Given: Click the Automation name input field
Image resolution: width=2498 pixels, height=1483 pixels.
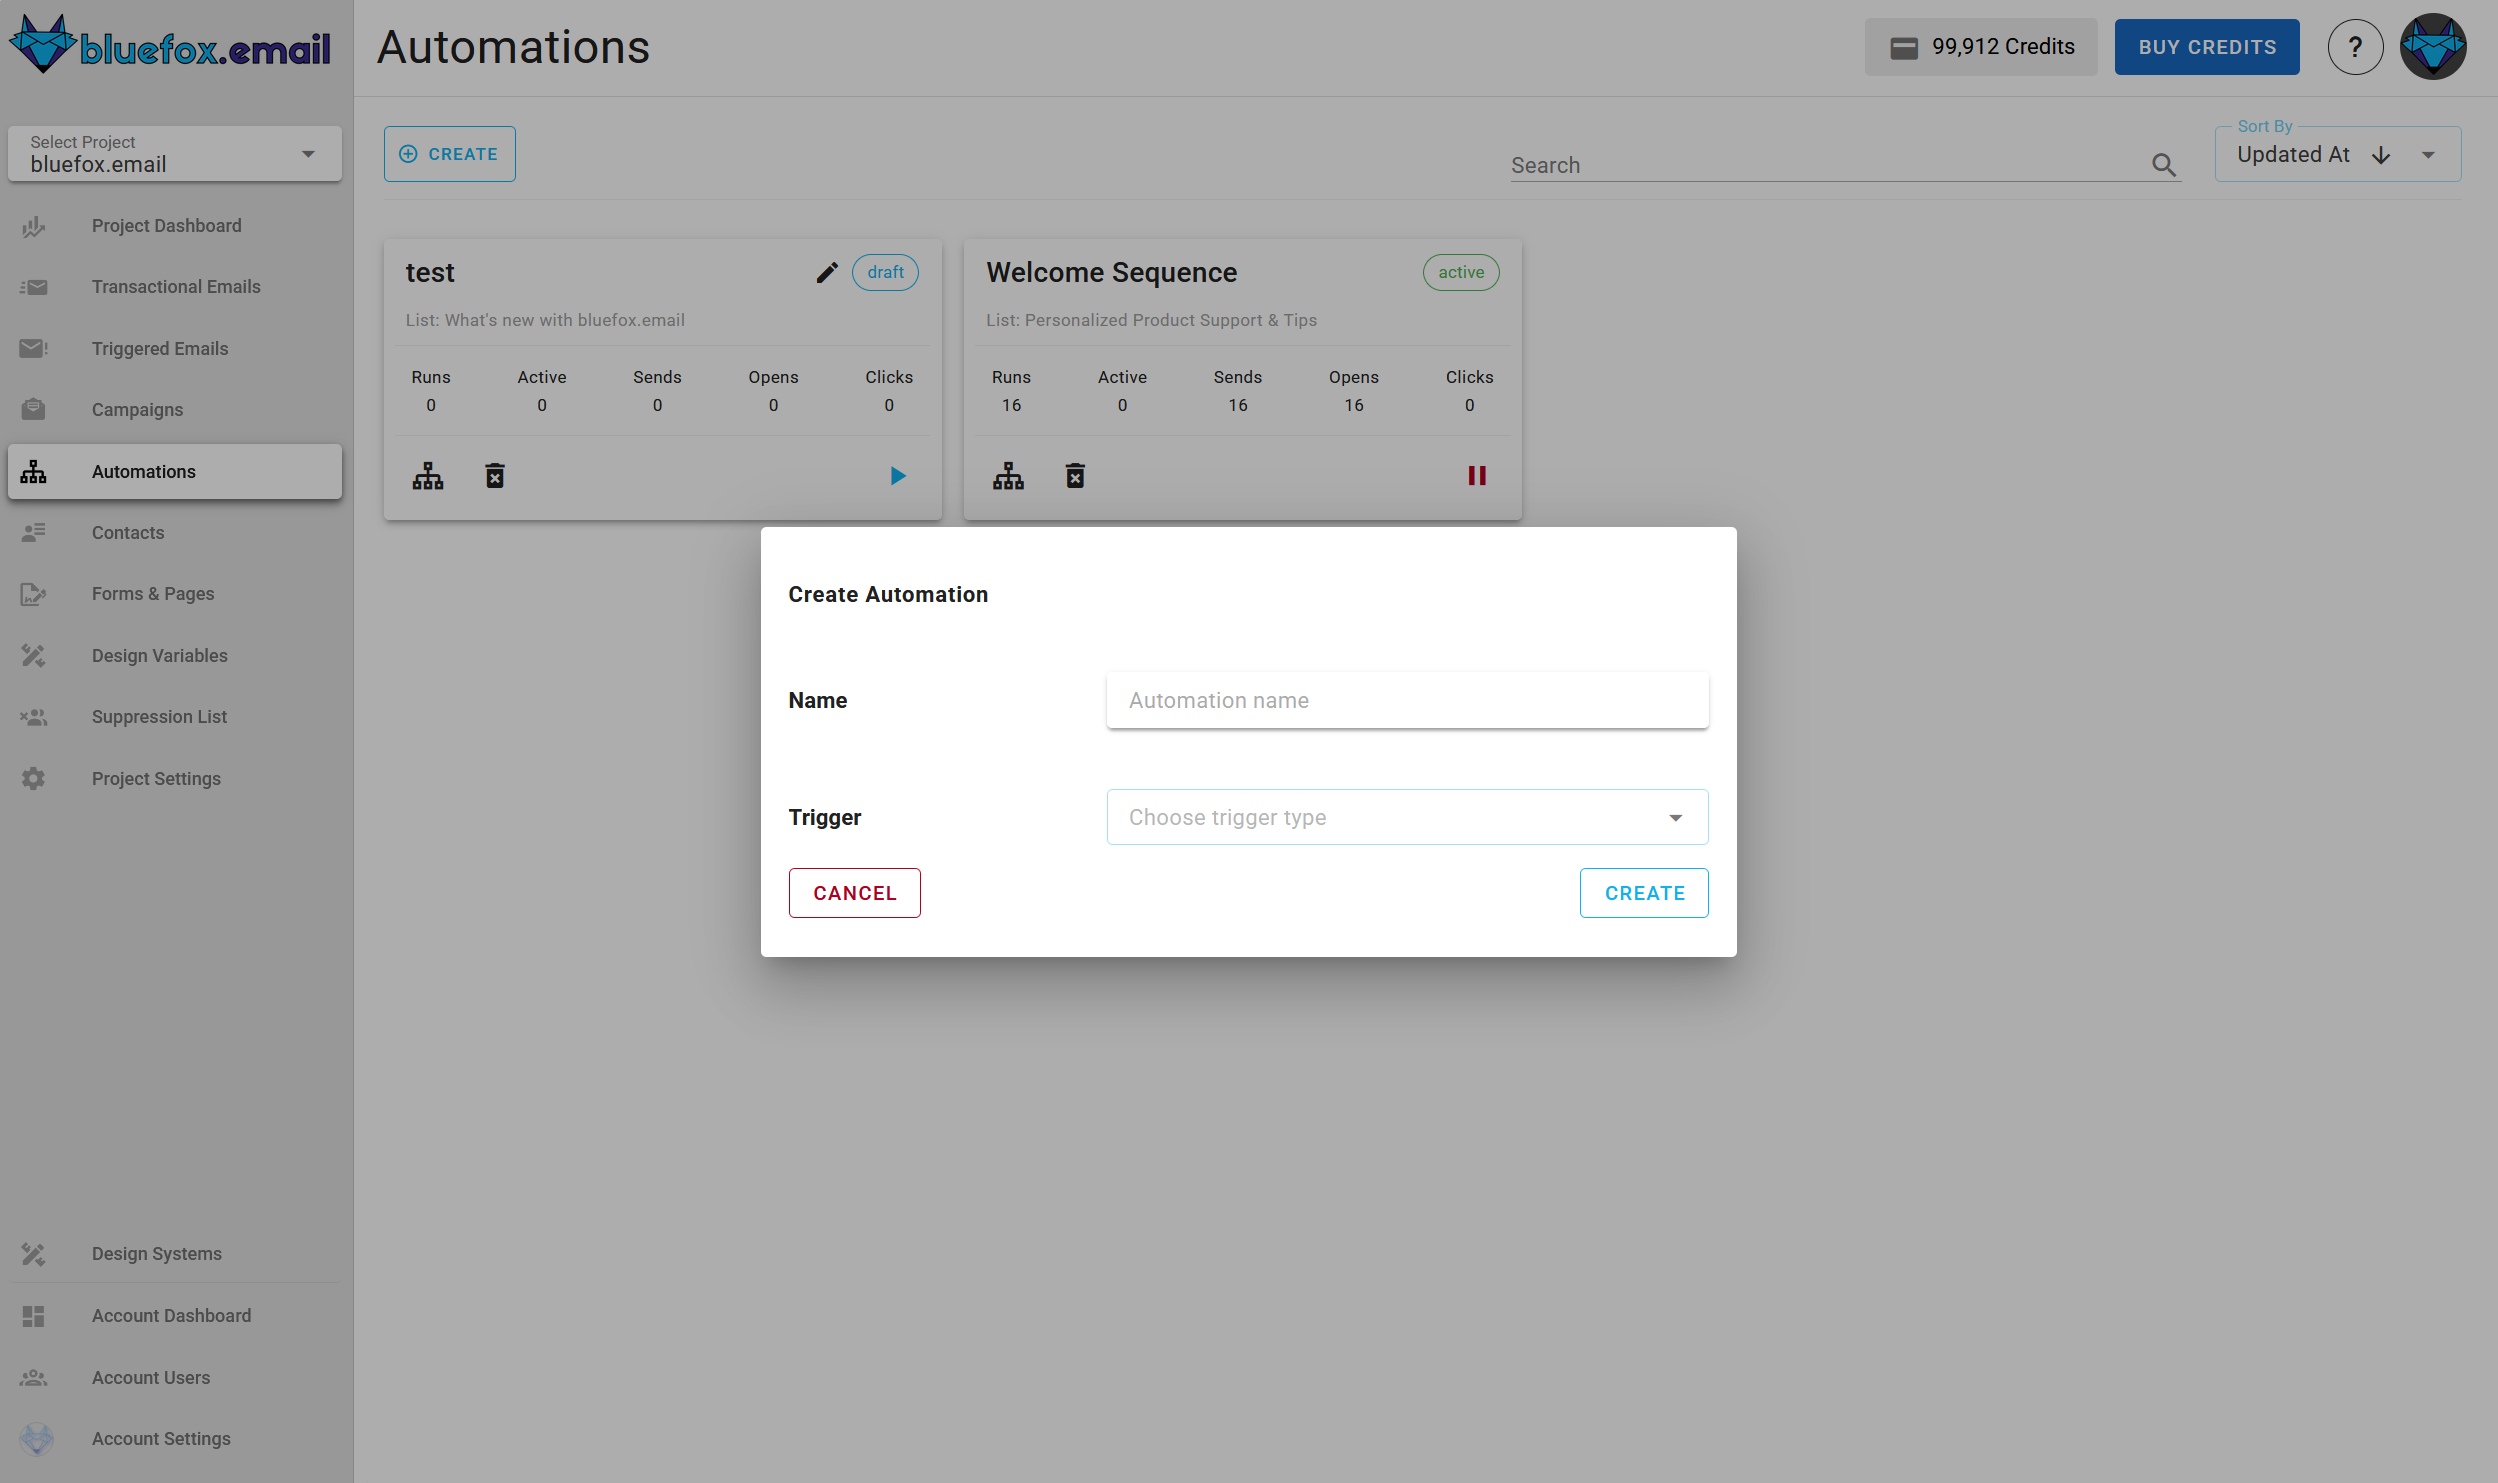Looking at the screenshot, I should 1405,700.
